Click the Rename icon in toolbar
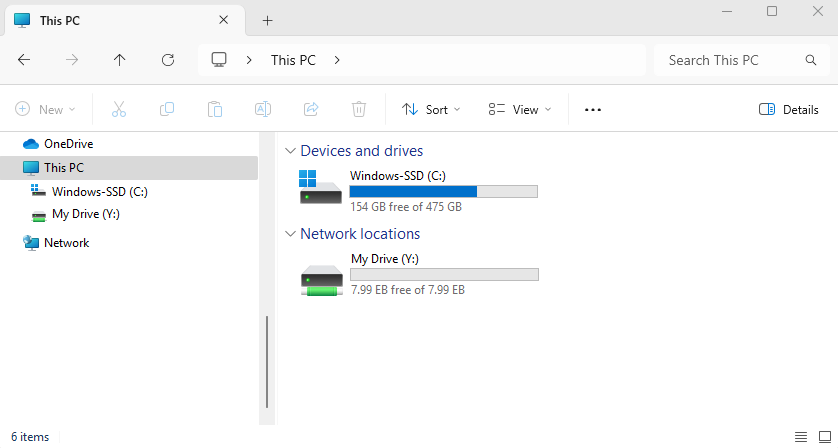The width and height of the screenshot is (838, 448). point(263,109)
